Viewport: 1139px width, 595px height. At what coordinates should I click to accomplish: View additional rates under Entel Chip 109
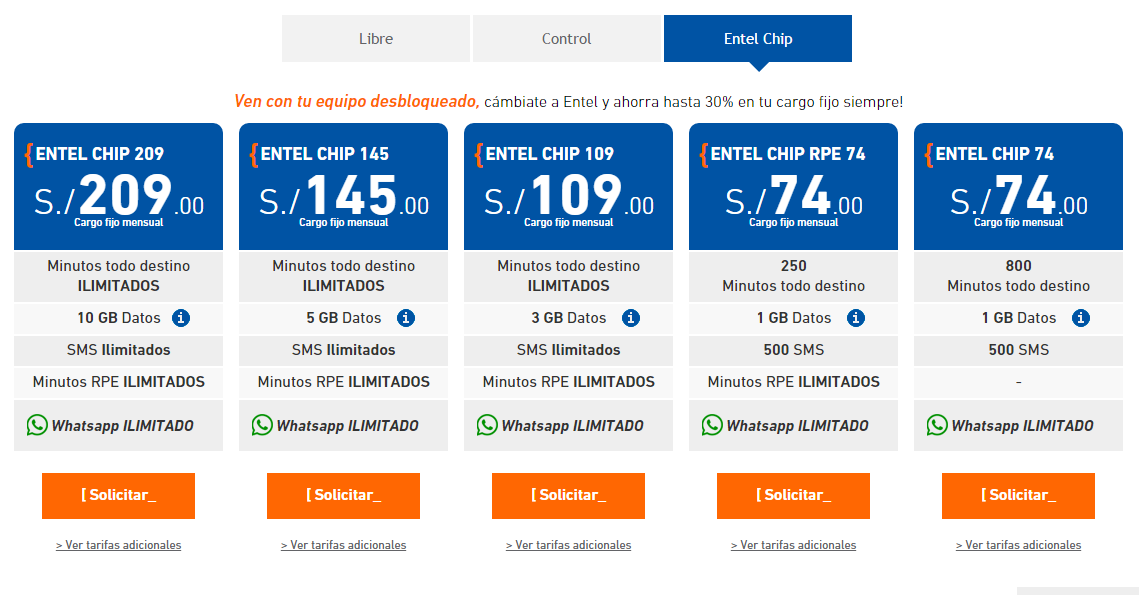(569, 545)
